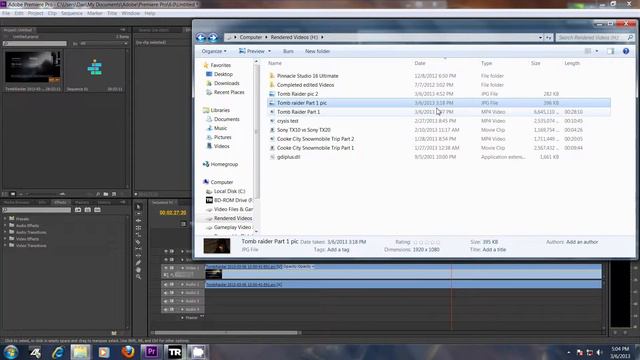This screenshot has width=640, height=360.
Task: Toggle the speaker output of track Audio 3
Action: coord(167,301)
